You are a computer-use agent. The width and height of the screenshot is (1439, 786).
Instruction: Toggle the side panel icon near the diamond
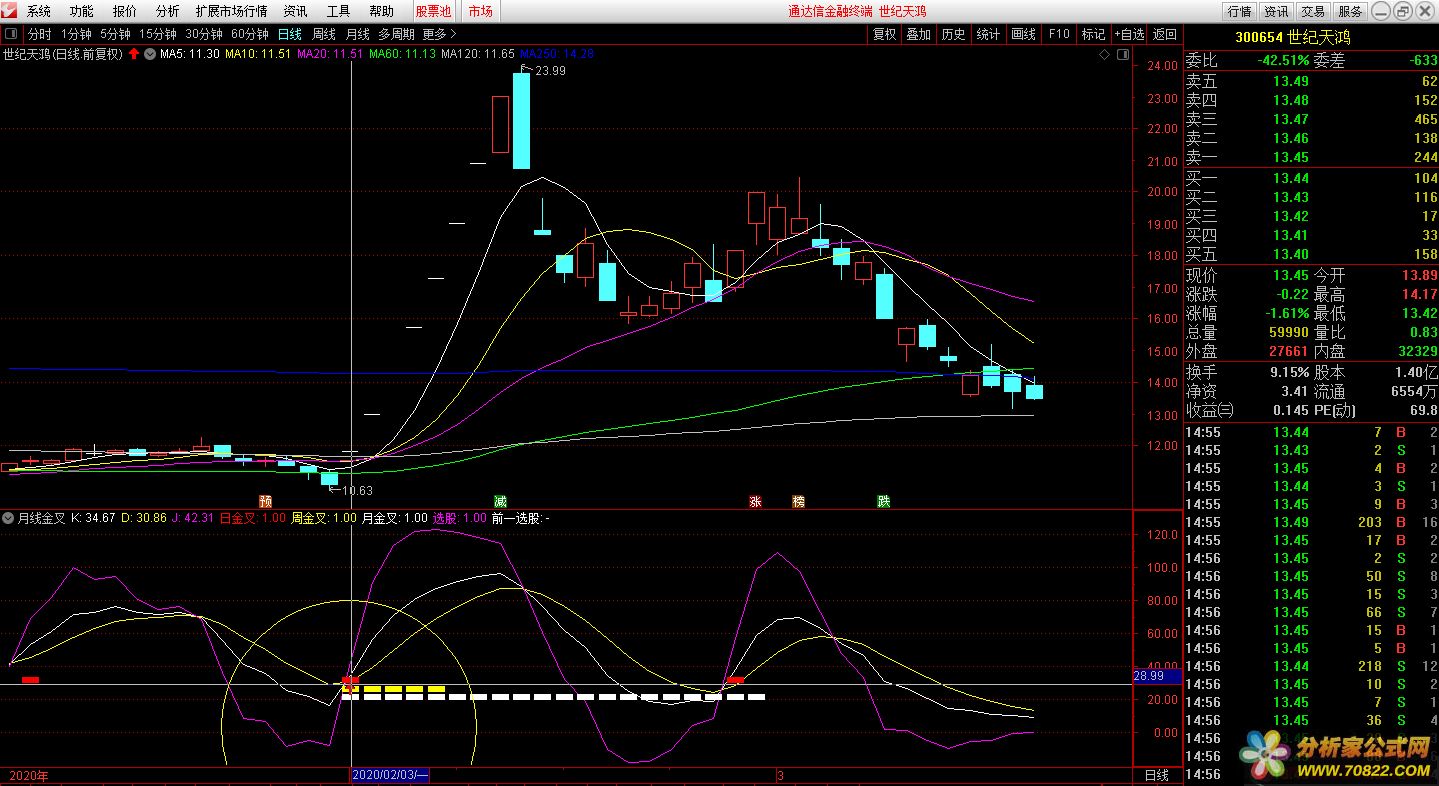pyautogui.click(x=1123, y=54)
